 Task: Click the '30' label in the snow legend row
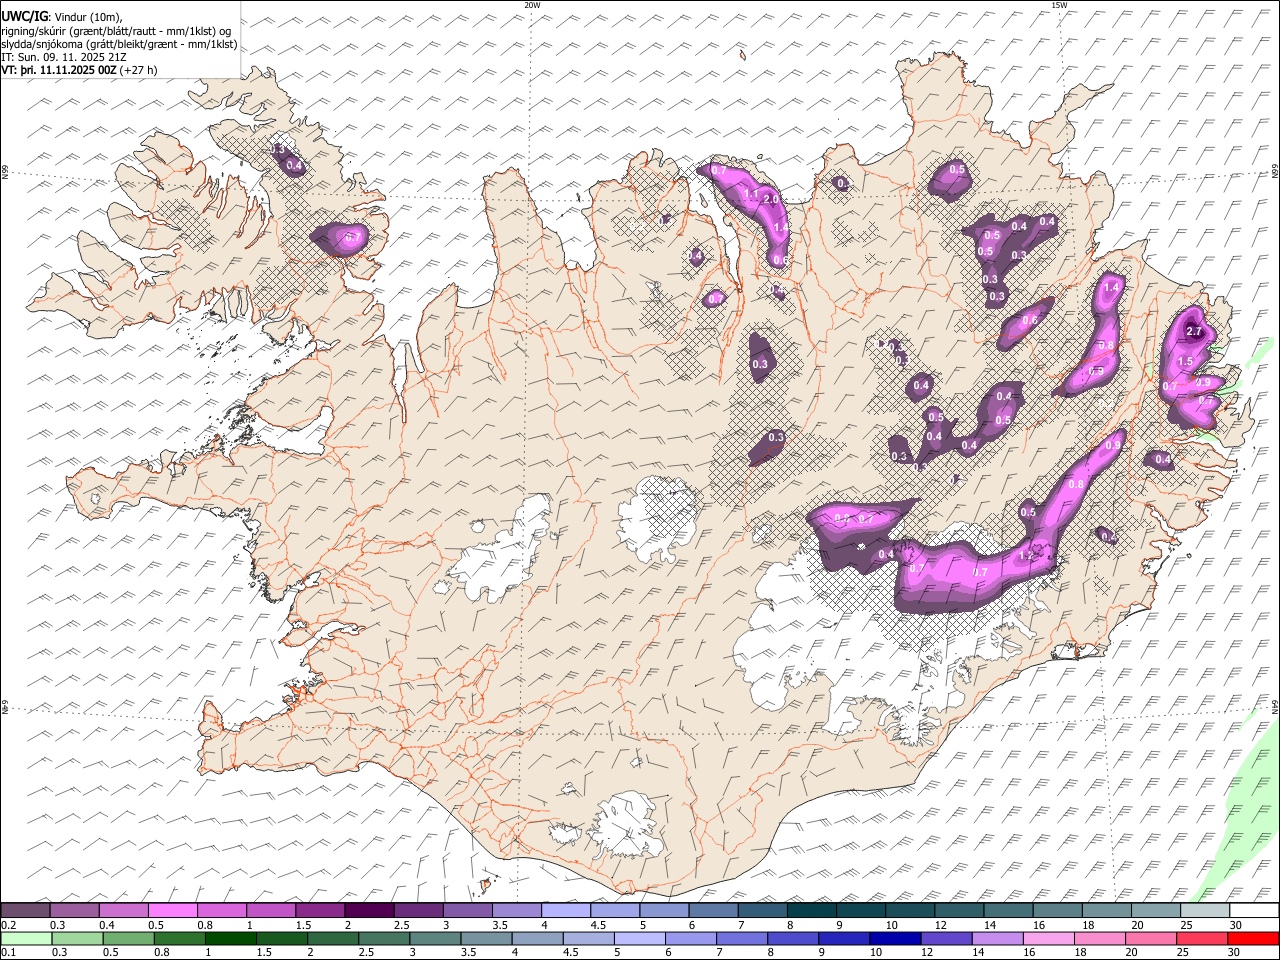pyautogui.click(x=1235, y=925)
